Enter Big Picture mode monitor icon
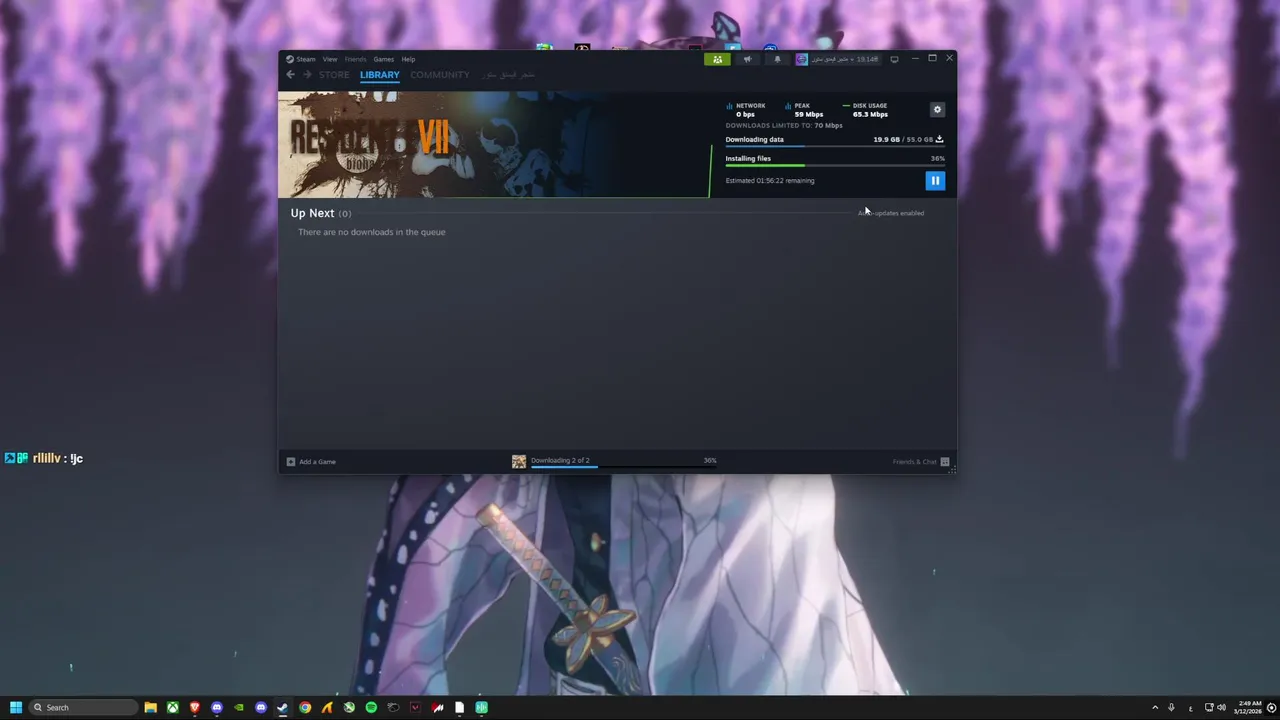 click(894, 59)
